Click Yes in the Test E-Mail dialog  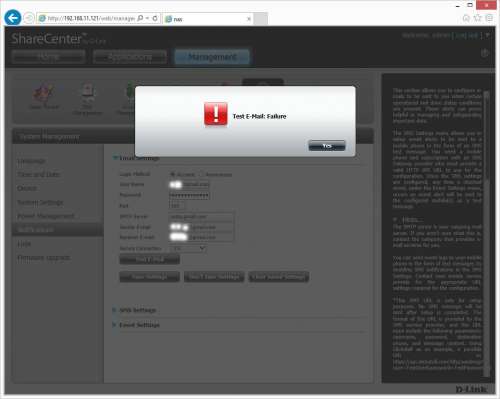pyautogui.click(x=327, y=146)
